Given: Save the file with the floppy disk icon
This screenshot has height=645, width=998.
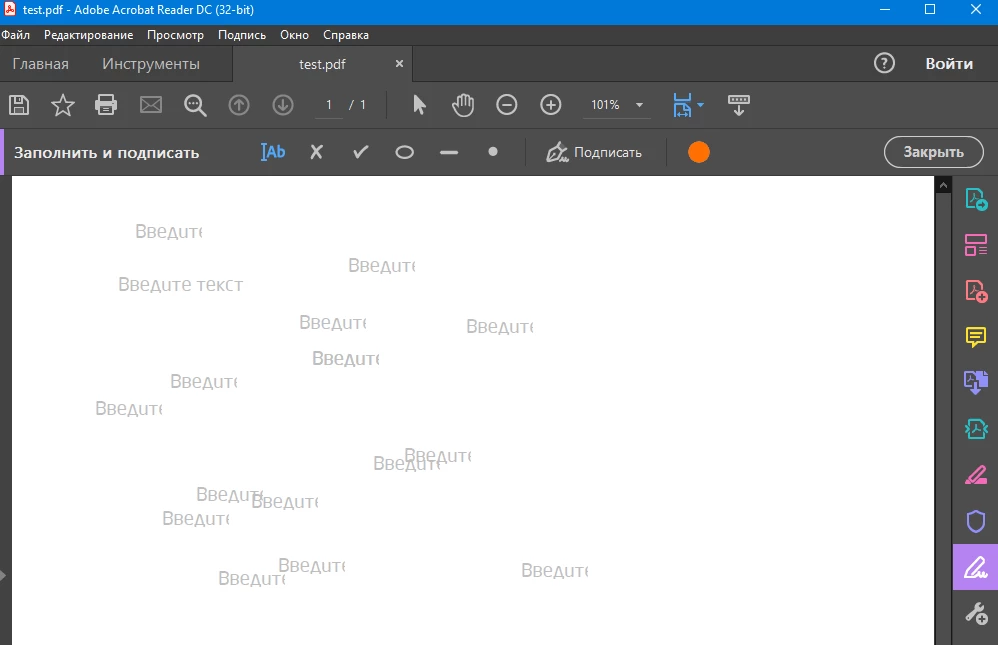Looking at the screenshot, I should tap(19, 104).
